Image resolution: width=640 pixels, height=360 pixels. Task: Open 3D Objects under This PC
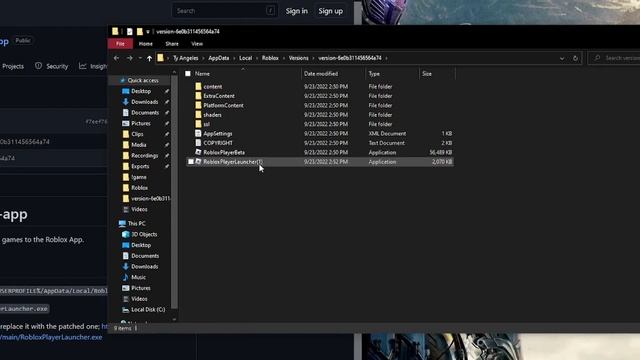coord(144,234)
